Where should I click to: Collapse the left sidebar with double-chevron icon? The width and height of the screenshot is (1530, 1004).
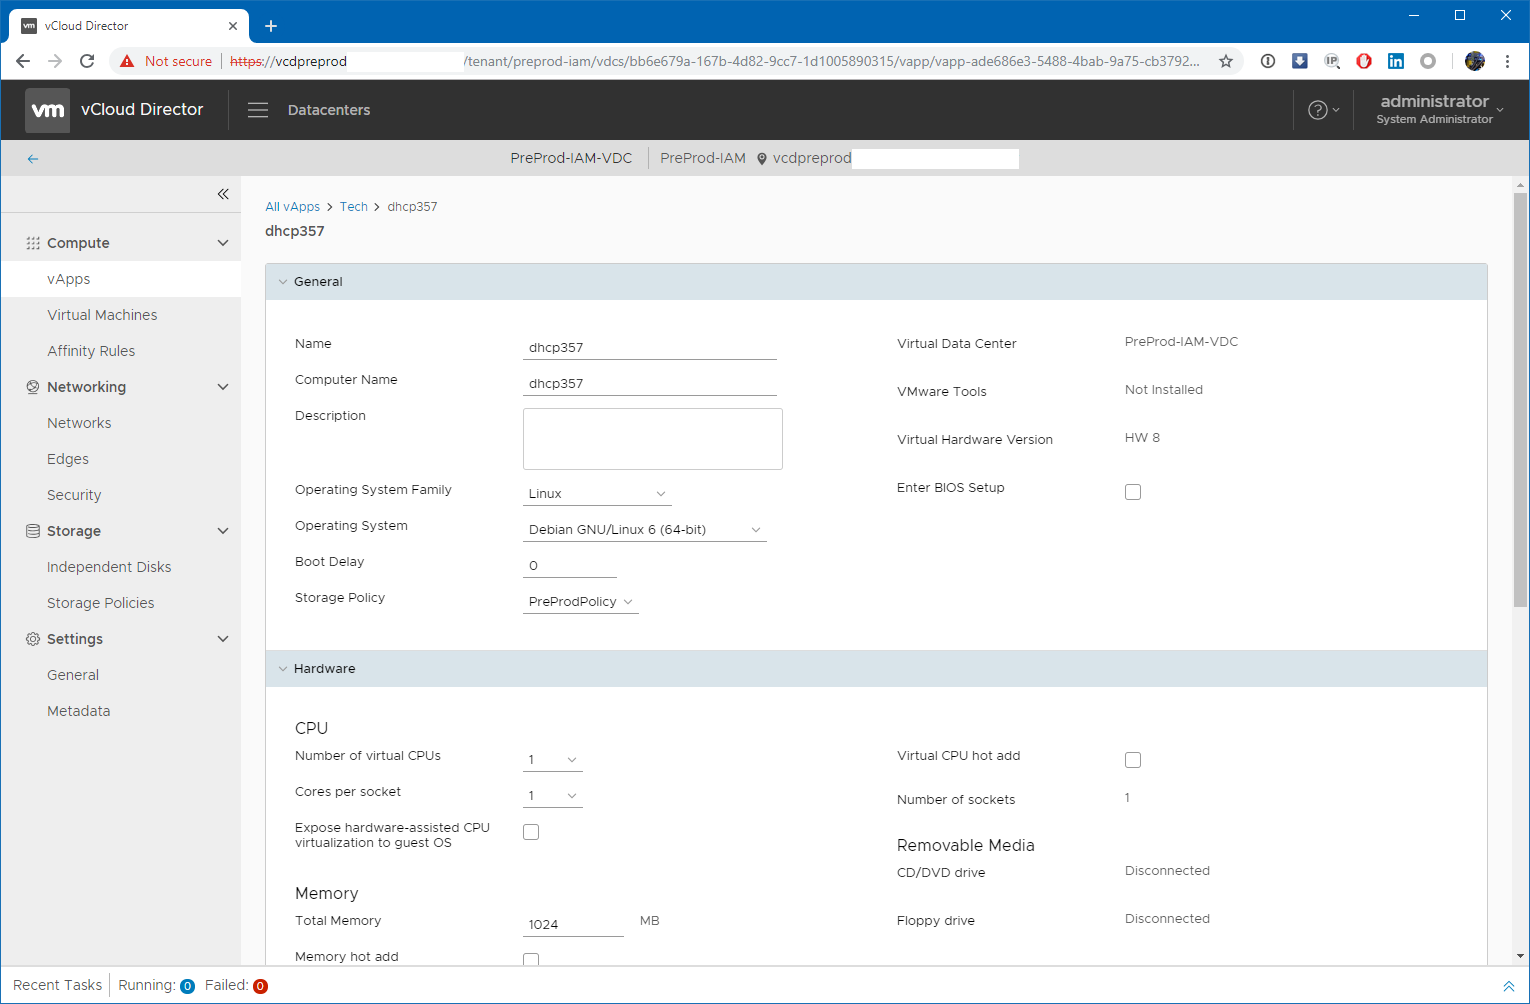point(223,194)
